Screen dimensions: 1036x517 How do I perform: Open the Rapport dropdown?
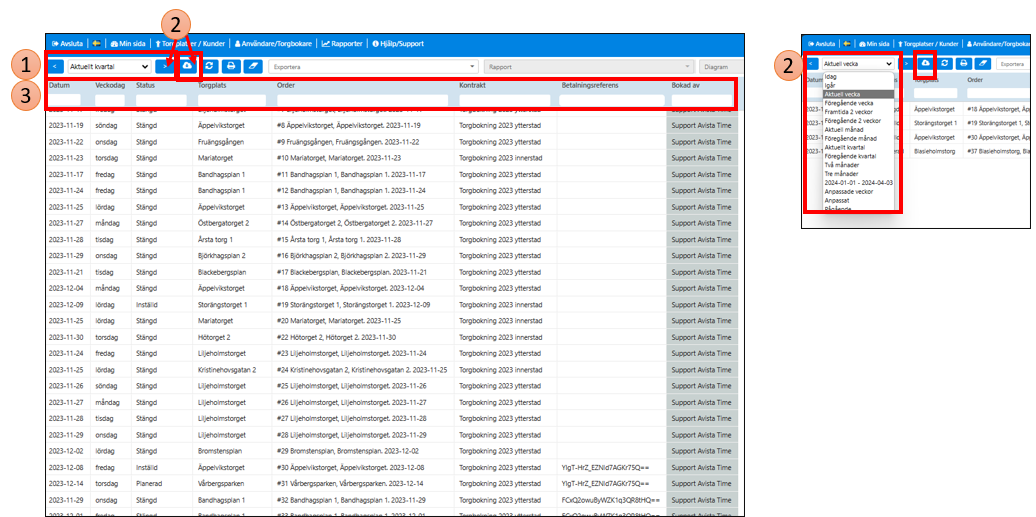point(589,66)
